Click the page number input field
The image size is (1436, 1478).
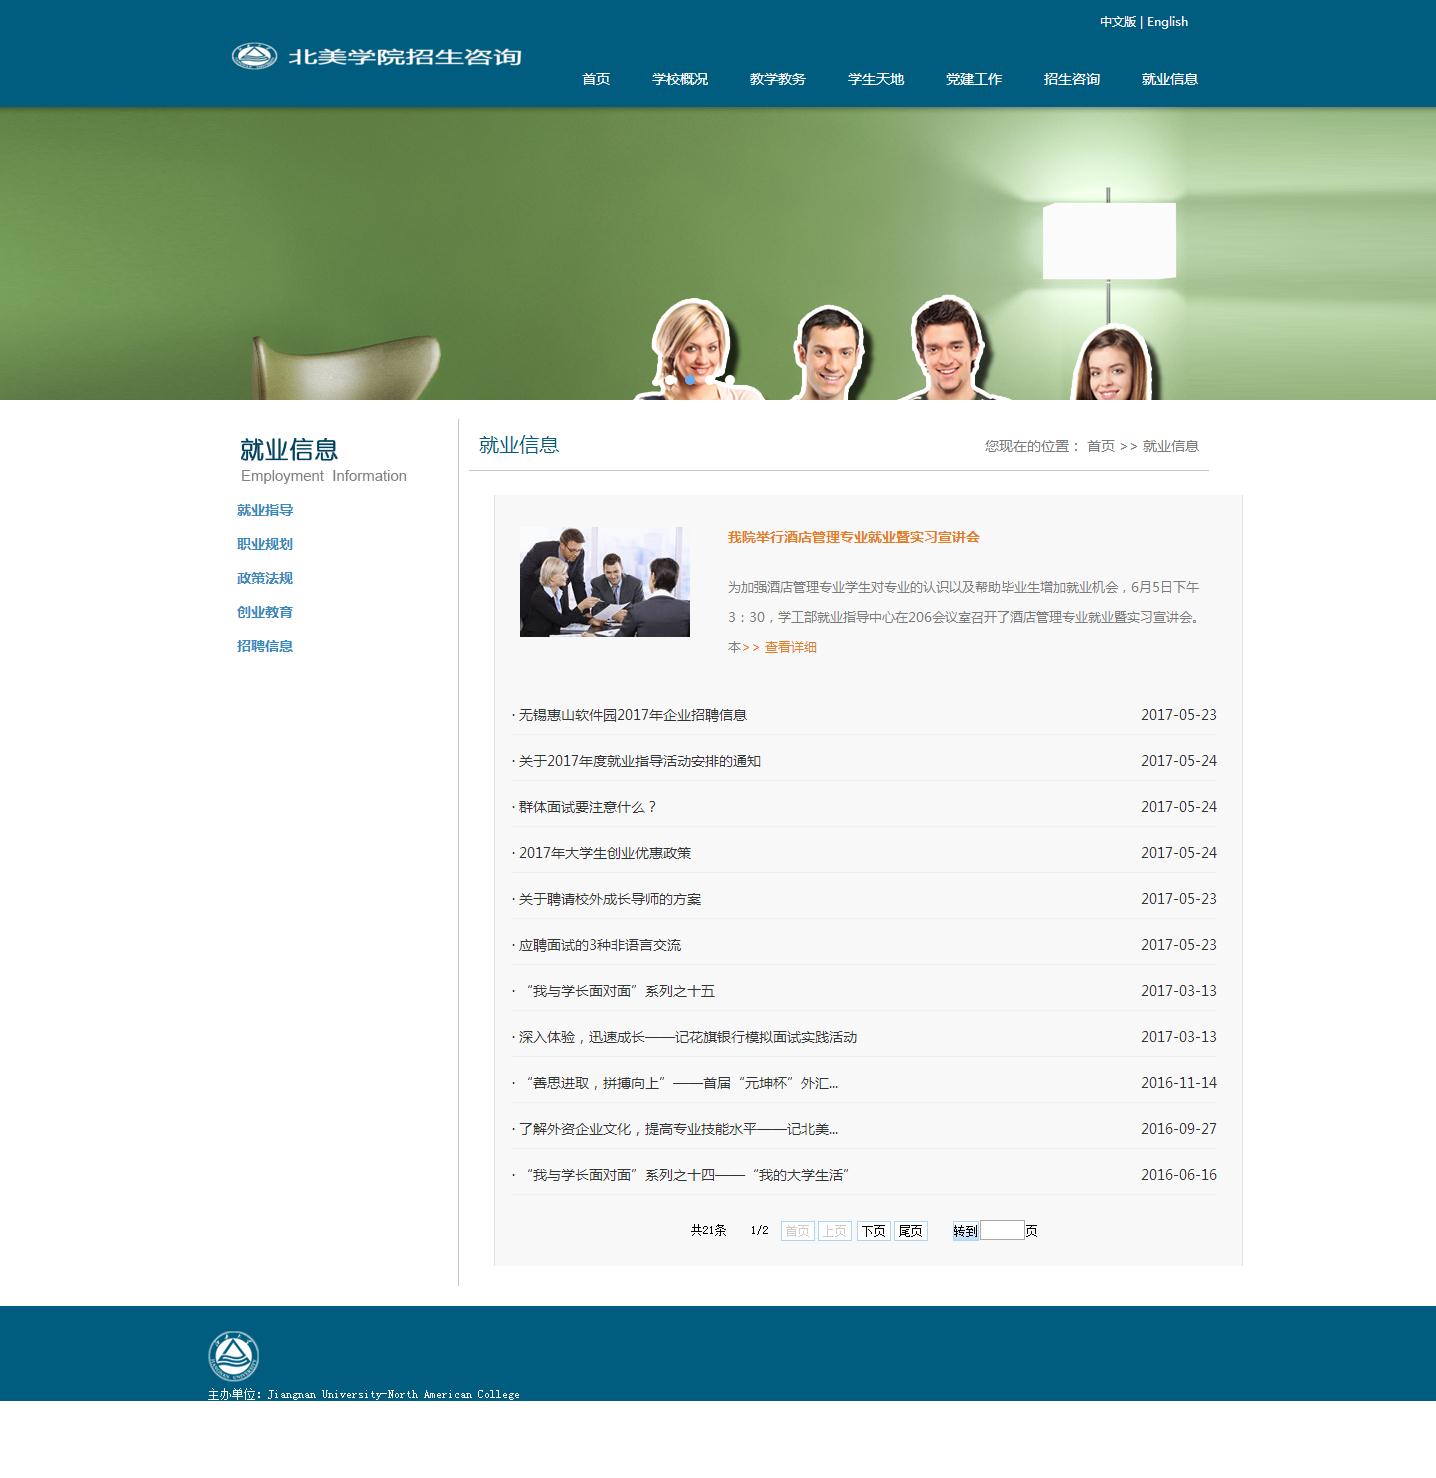(x=1002, y=1231)
